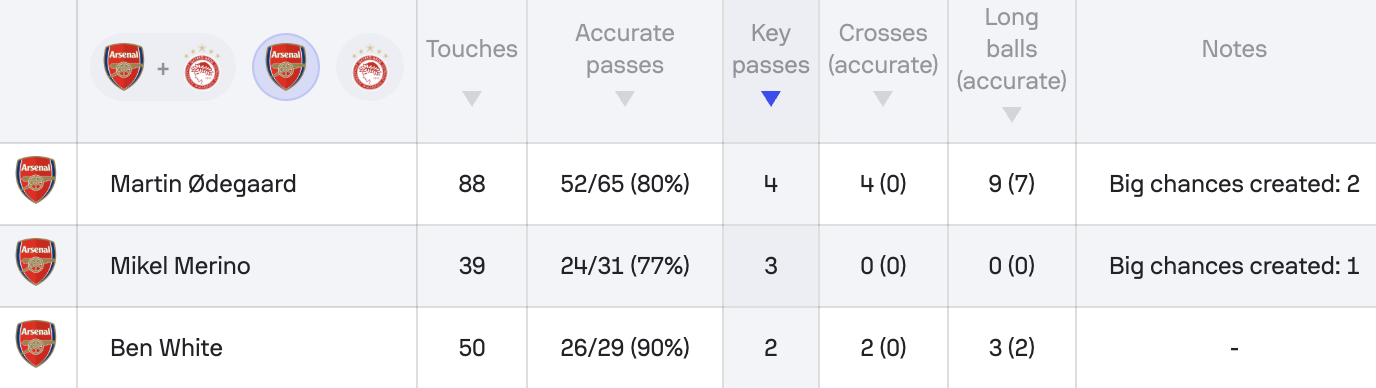
Task: Select the Arsenal-only team filter
Action: (286, 68)
